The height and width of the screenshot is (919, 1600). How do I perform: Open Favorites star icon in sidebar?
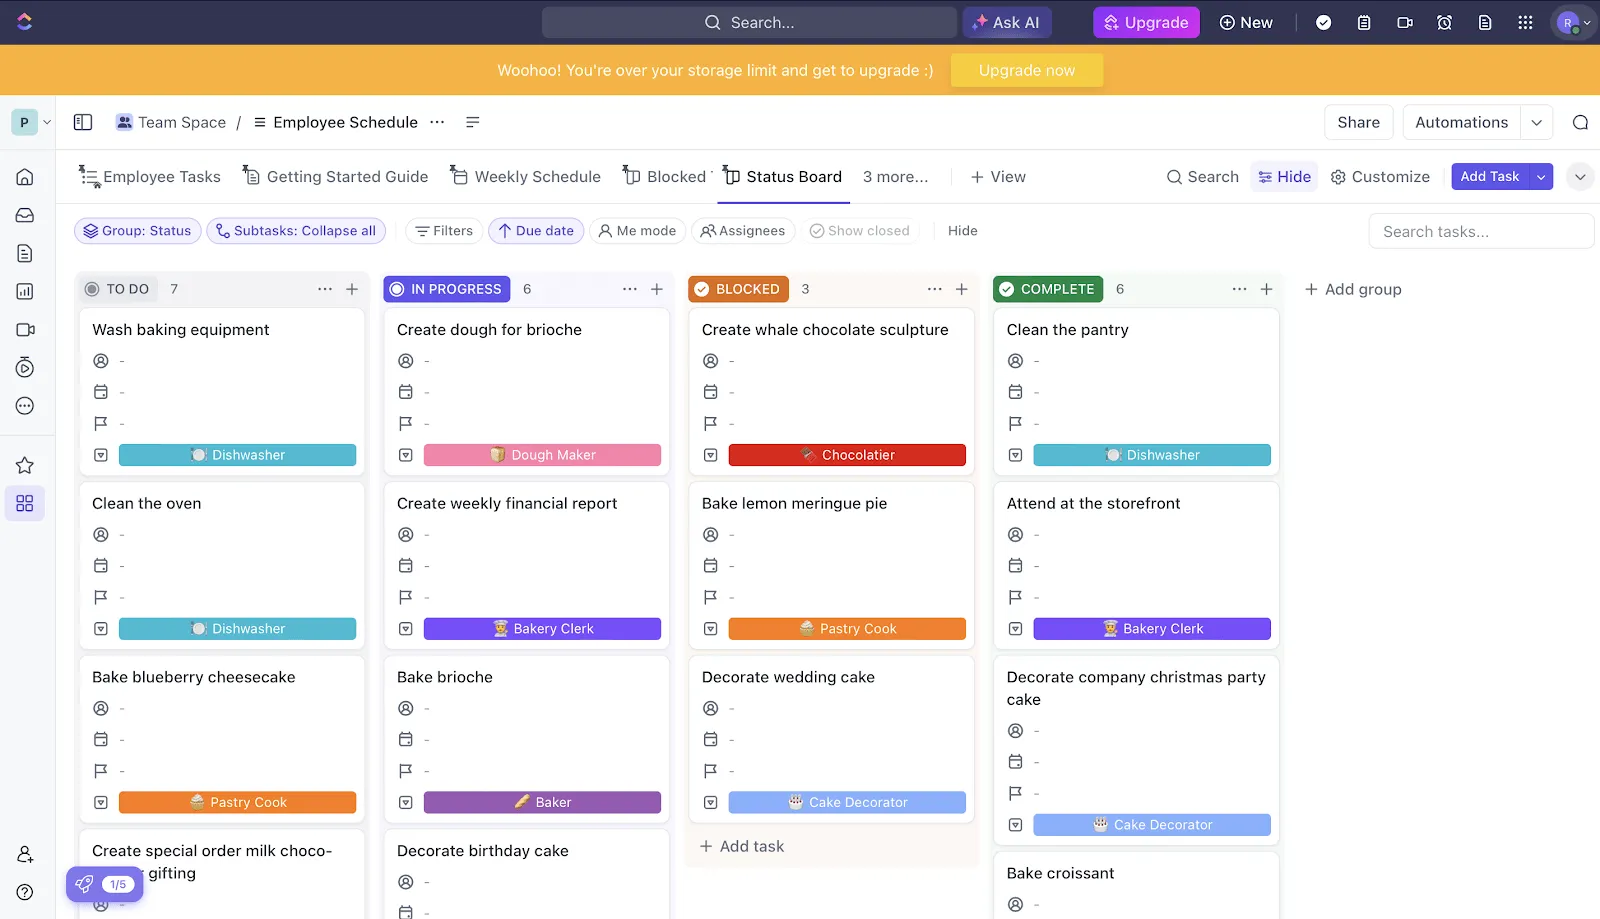[25, 465]
